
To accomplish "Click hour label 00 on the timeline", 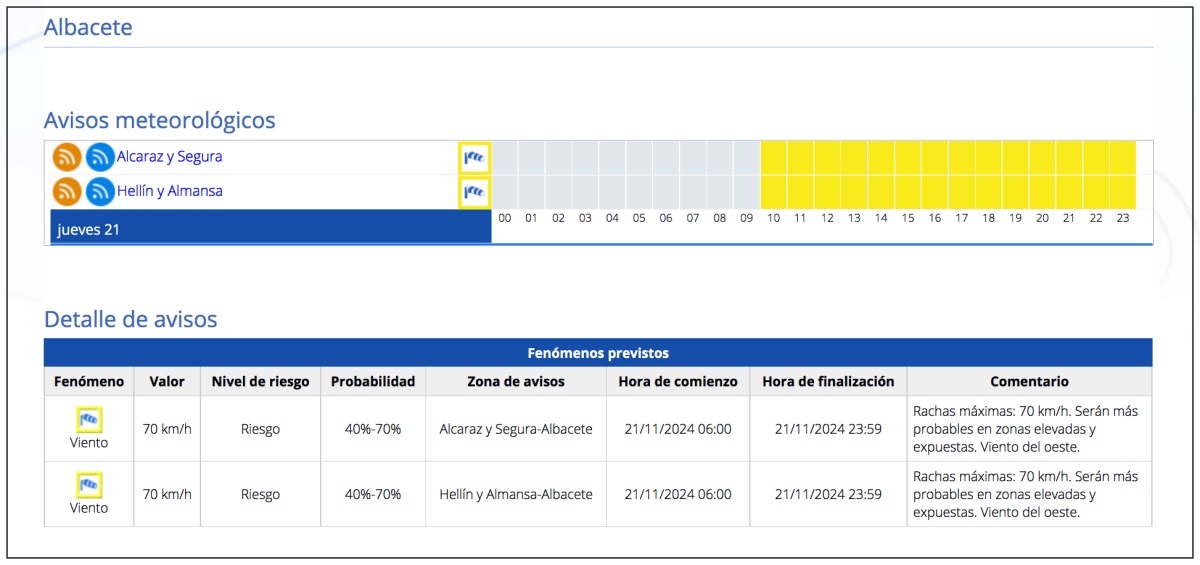I will coord(505,218).
